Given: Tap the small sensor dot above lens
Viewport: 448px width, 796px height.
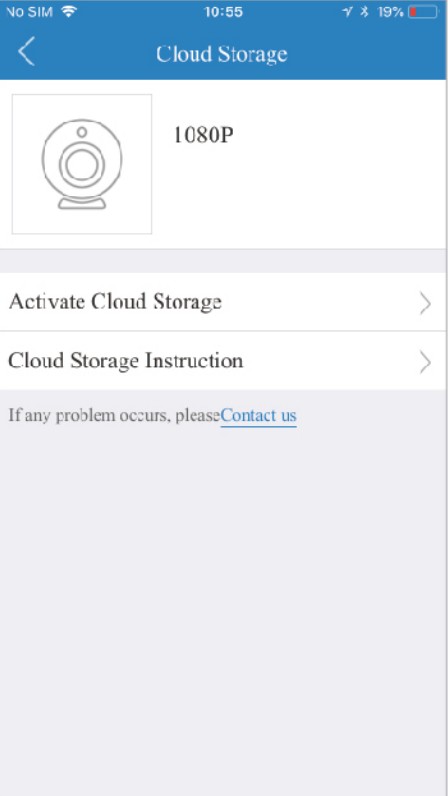Looking at the screenshot, I should (82, 132).
